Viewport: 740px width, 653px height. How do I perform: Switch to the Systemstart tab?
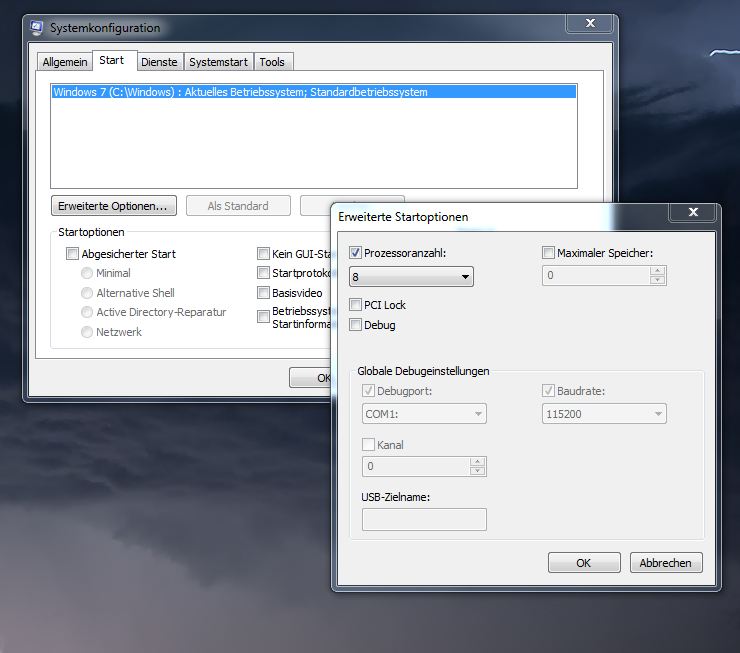[218, 62]
